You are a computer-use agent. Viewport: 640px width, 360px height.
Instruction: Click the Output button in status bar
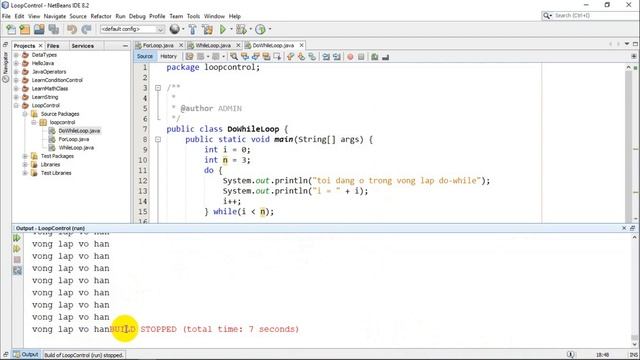[26, 355]
